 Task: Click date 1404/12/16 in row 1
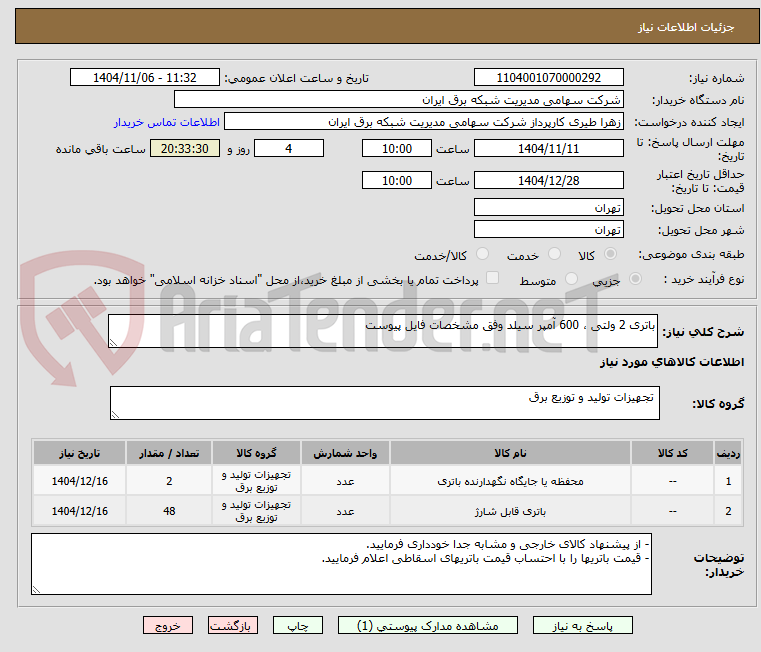[80, 481]
